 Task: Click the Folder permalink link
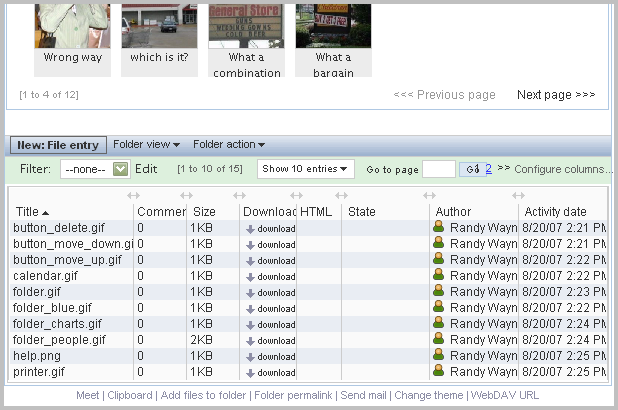(x=293, y=395)
